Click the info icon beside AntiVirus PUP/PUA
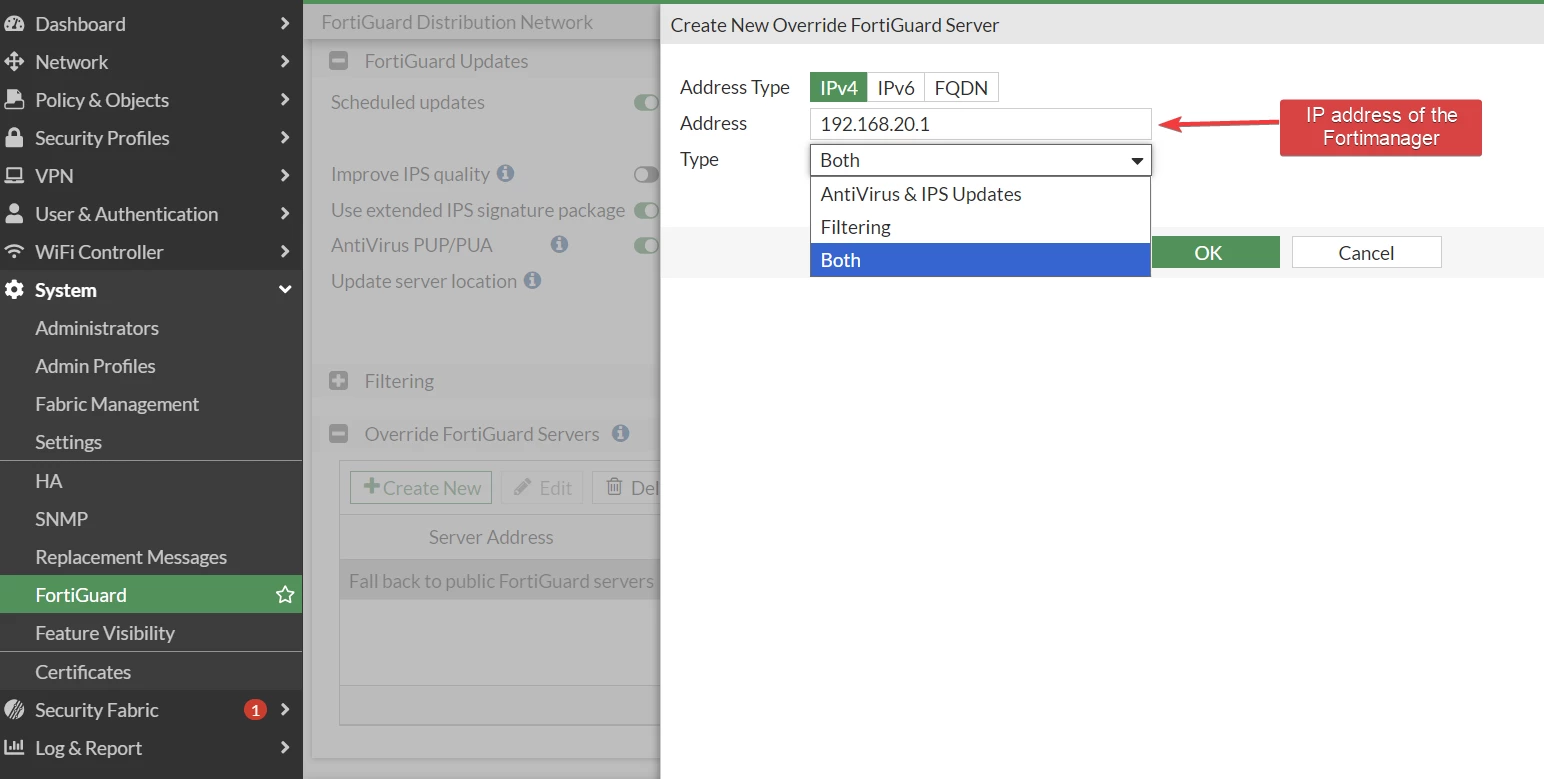This screenshot has height=779, width=1544. tap(559, 244)
